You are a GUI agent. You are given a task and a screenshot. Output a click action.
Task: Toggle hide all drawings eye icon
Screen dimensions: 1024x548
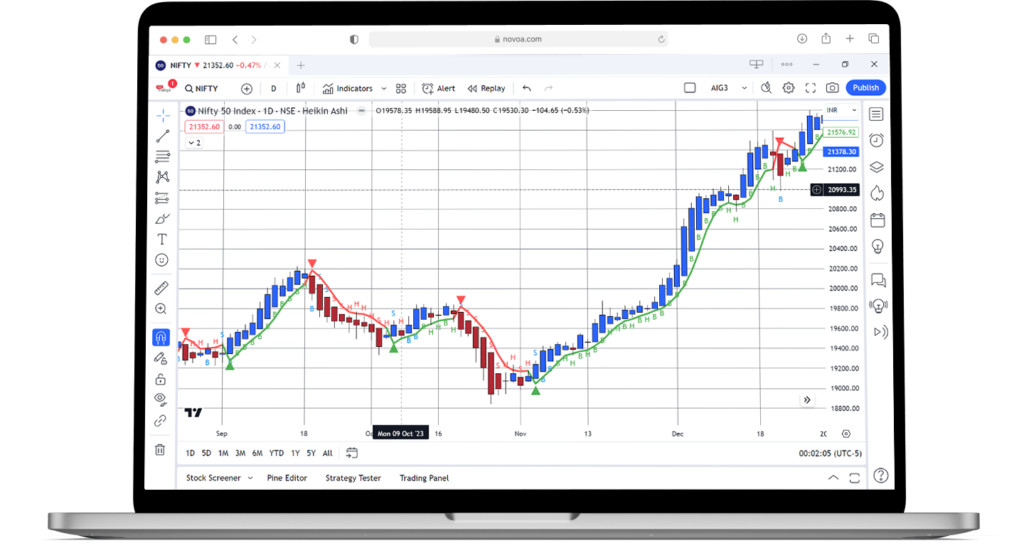[x=160, y=399]
